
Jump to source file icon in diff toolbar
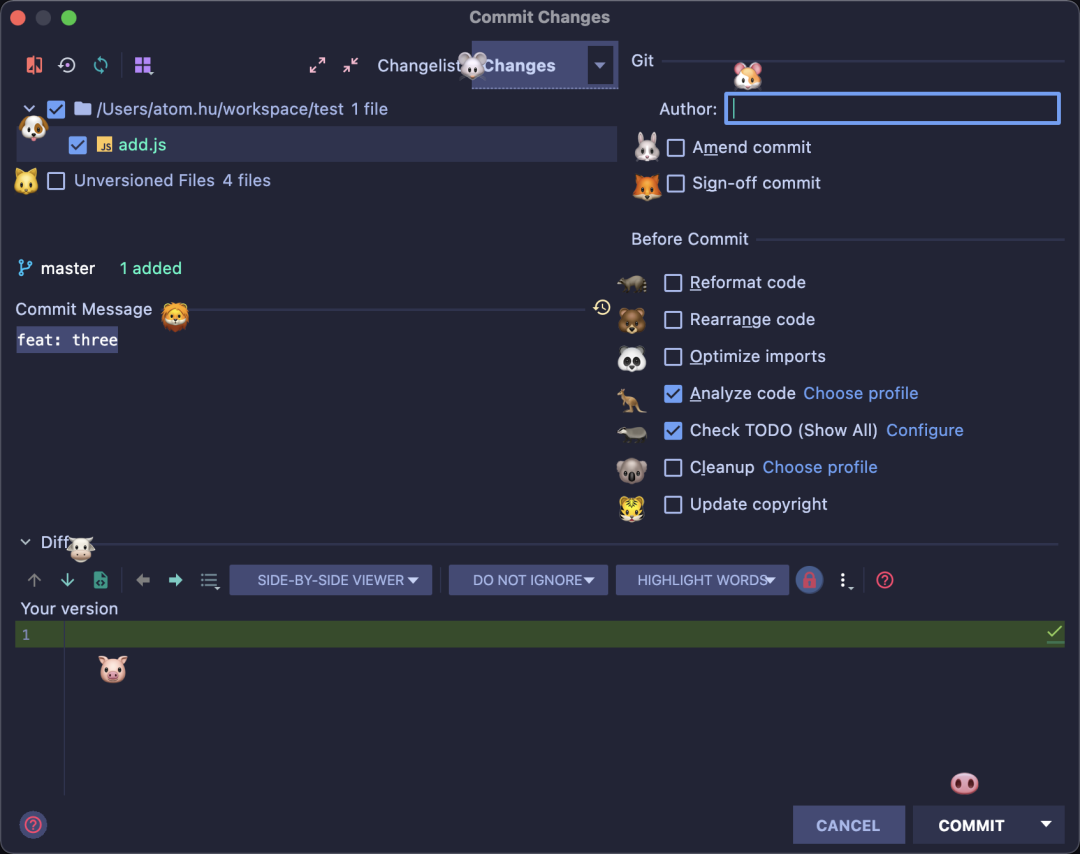click(101, 580)
